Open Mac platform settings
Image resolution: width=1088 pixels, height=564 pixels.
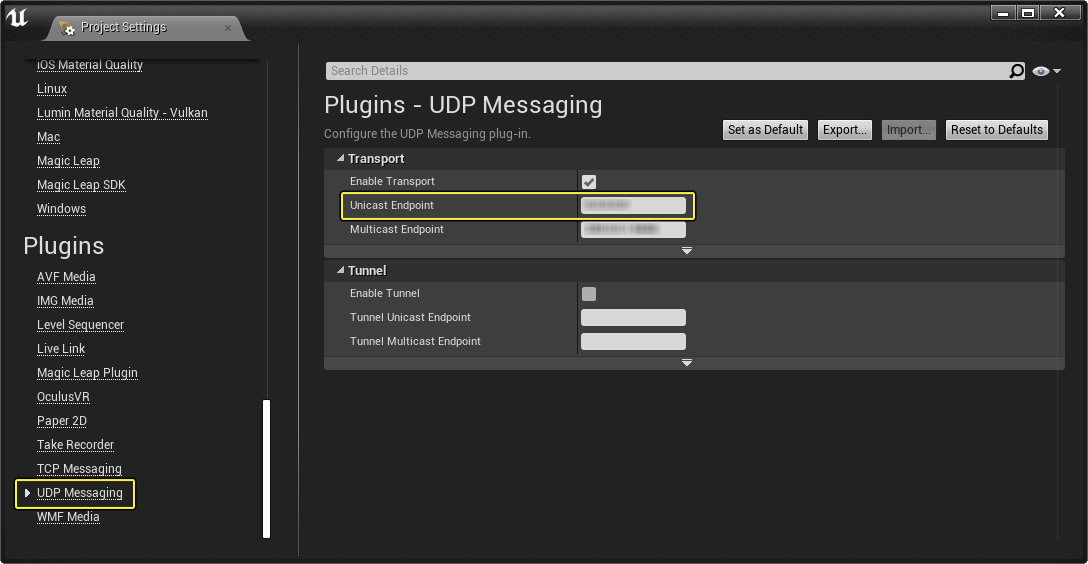[49, 137]
